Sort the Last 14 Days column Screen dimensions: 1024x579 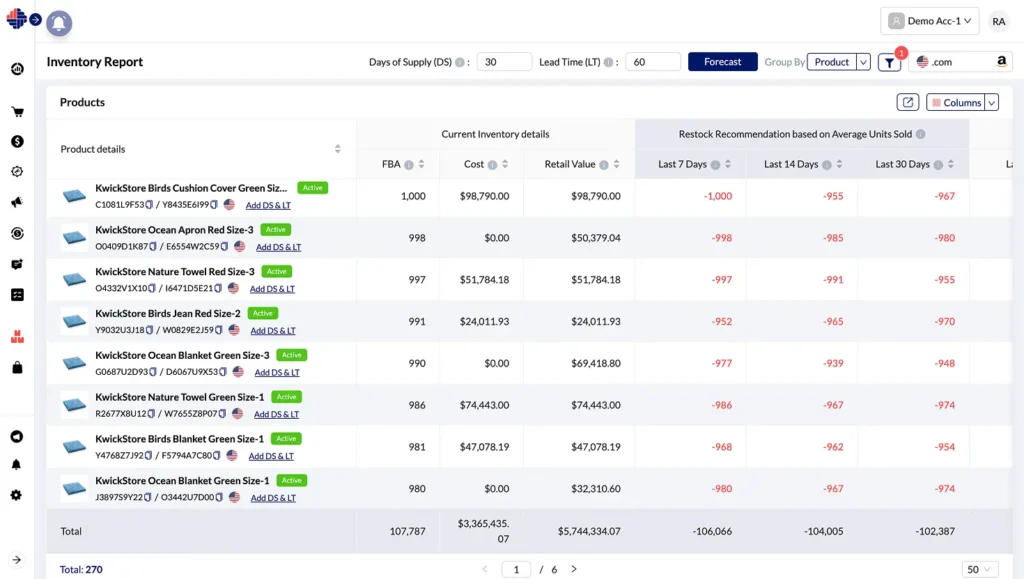840,164
